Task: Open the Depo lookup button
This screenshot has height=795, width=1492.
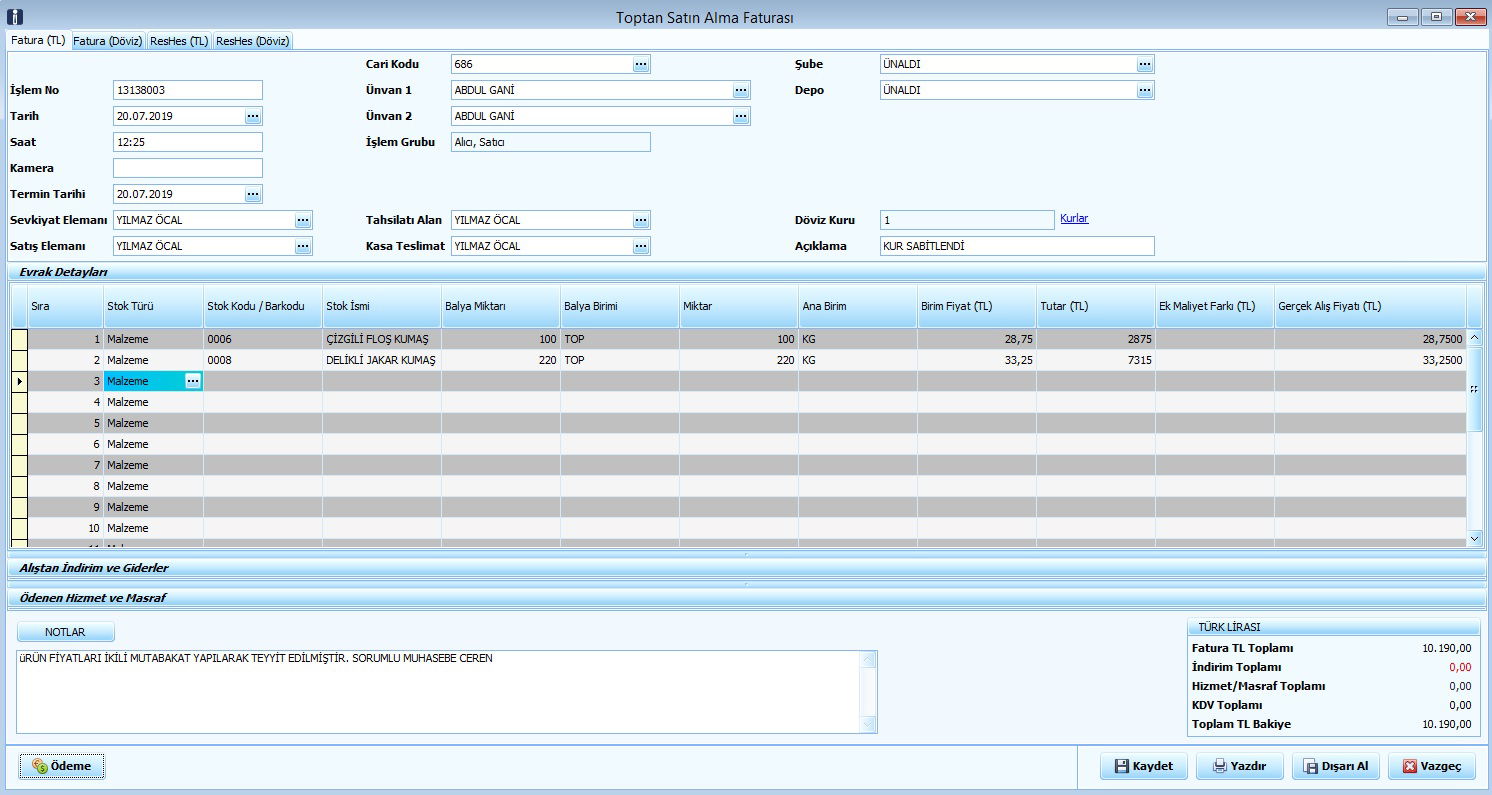Action: pyautogui.click(x=1144, y=90)
